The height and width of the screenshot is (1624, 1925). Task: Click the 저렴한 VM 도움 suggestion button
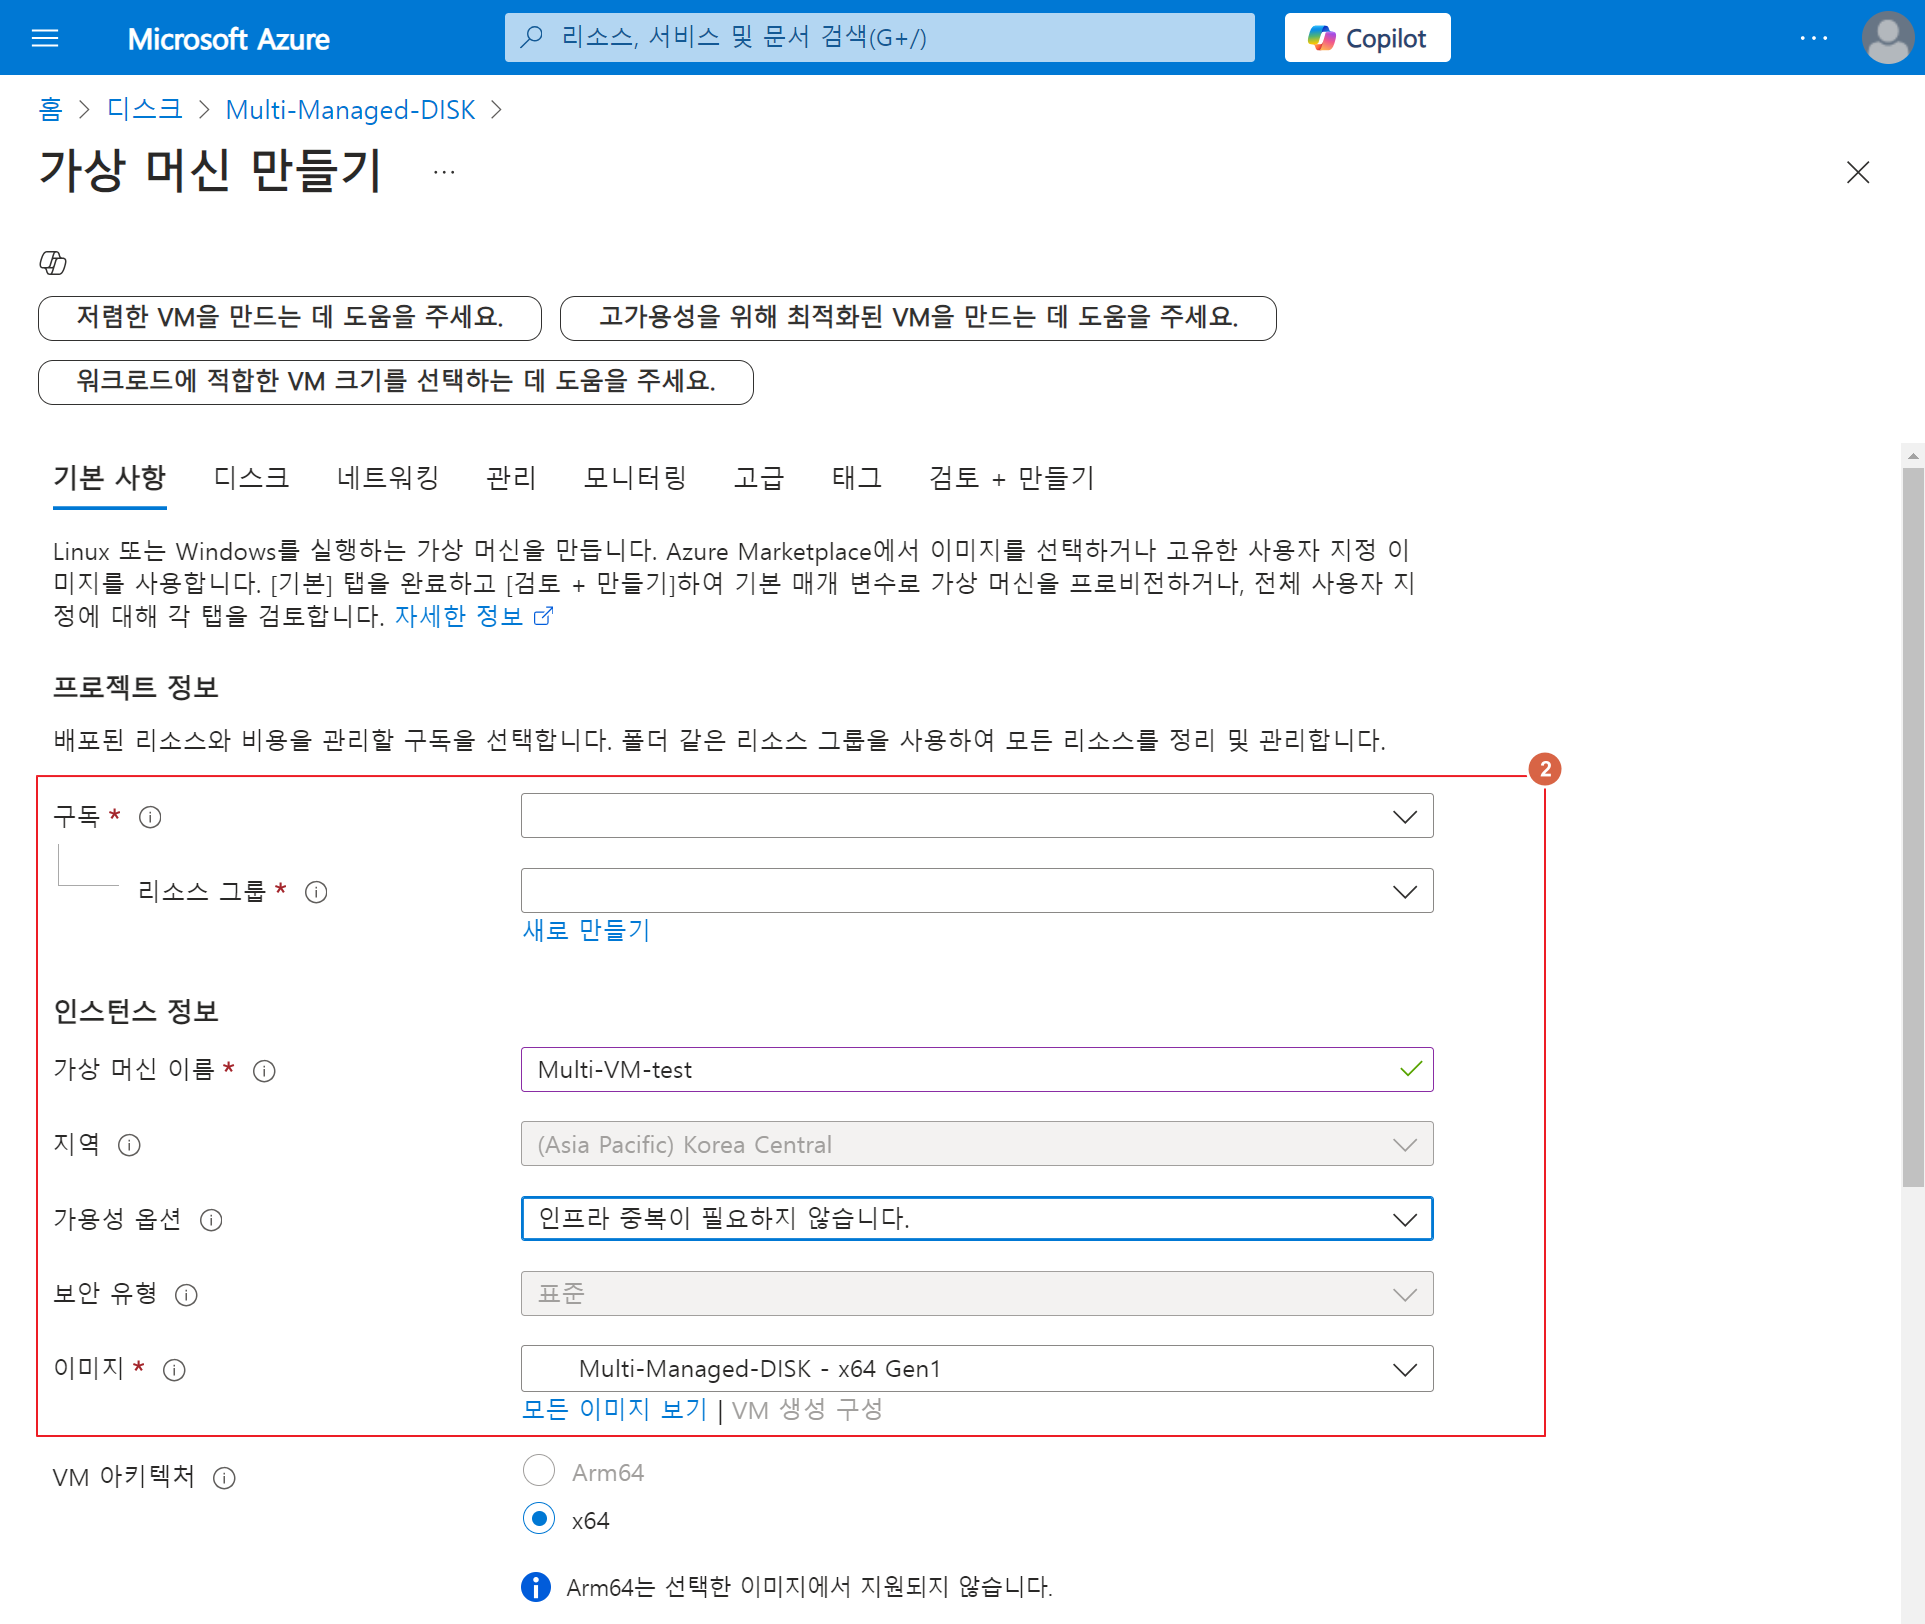click(x=290, y=318)
